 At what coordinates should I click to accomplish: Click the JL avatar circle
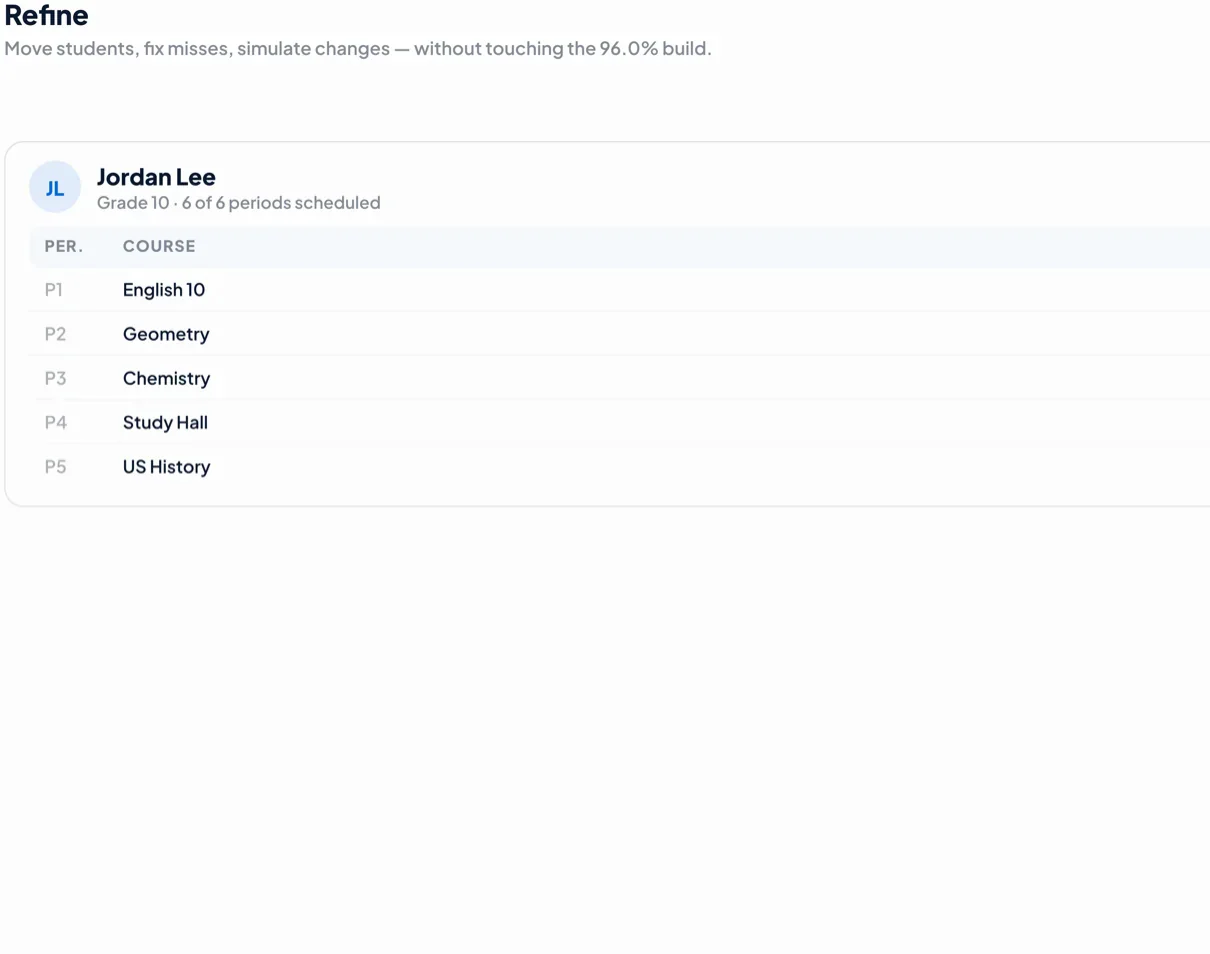(x=55, y=187)
